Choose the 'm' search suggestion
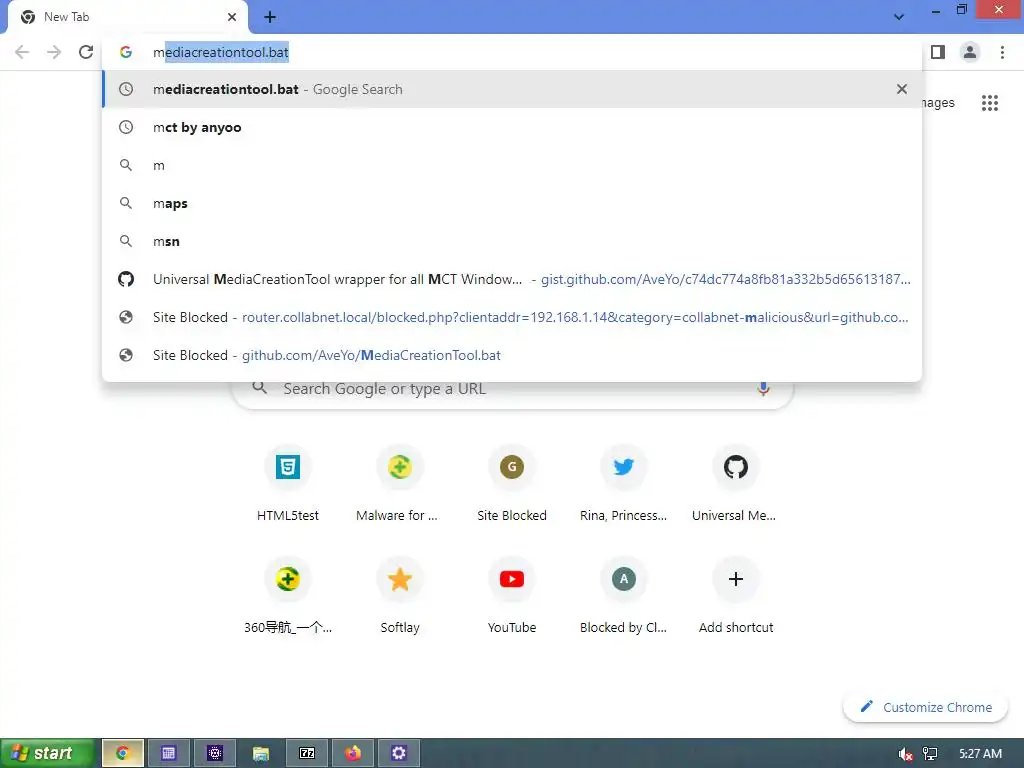This screenshot has height=768, width=1024. 512,165
